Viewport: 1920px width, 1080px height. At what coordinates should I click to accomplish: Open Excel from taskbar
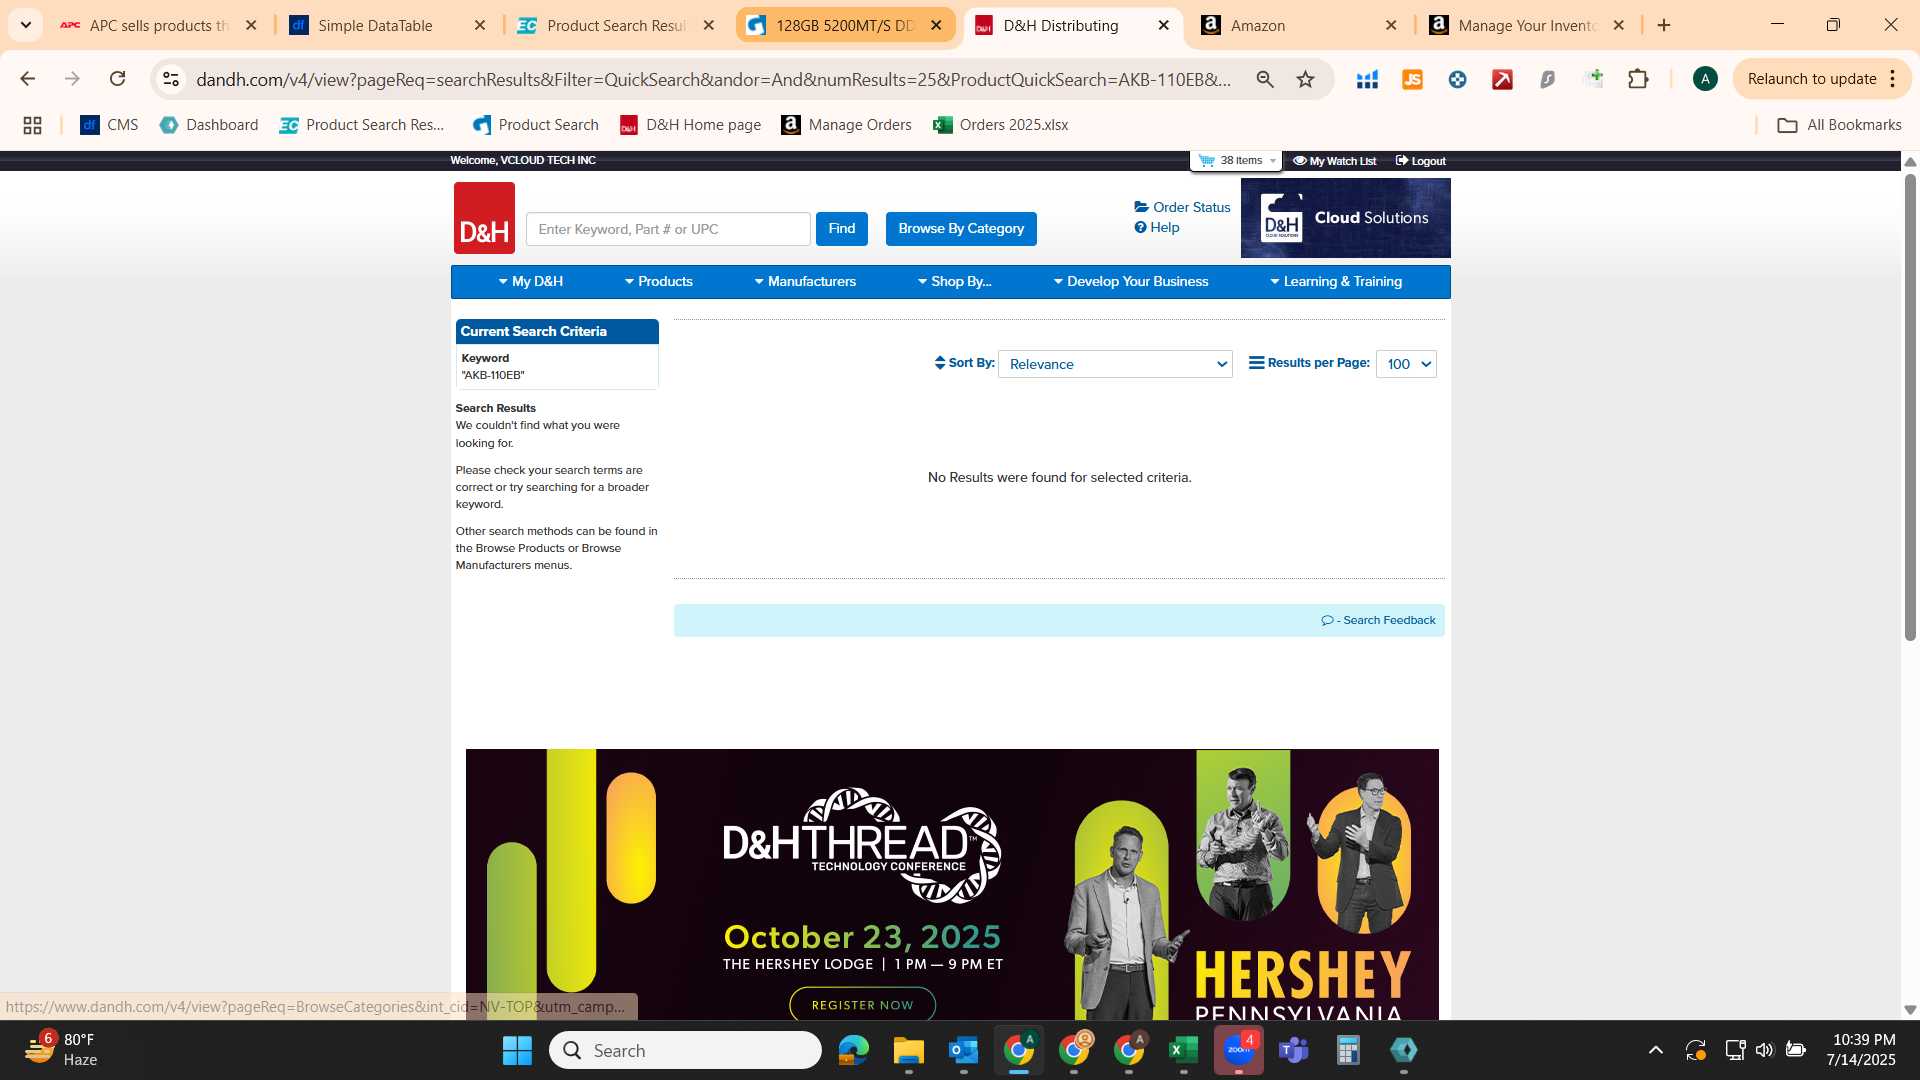click(x=1183, y=1050)
